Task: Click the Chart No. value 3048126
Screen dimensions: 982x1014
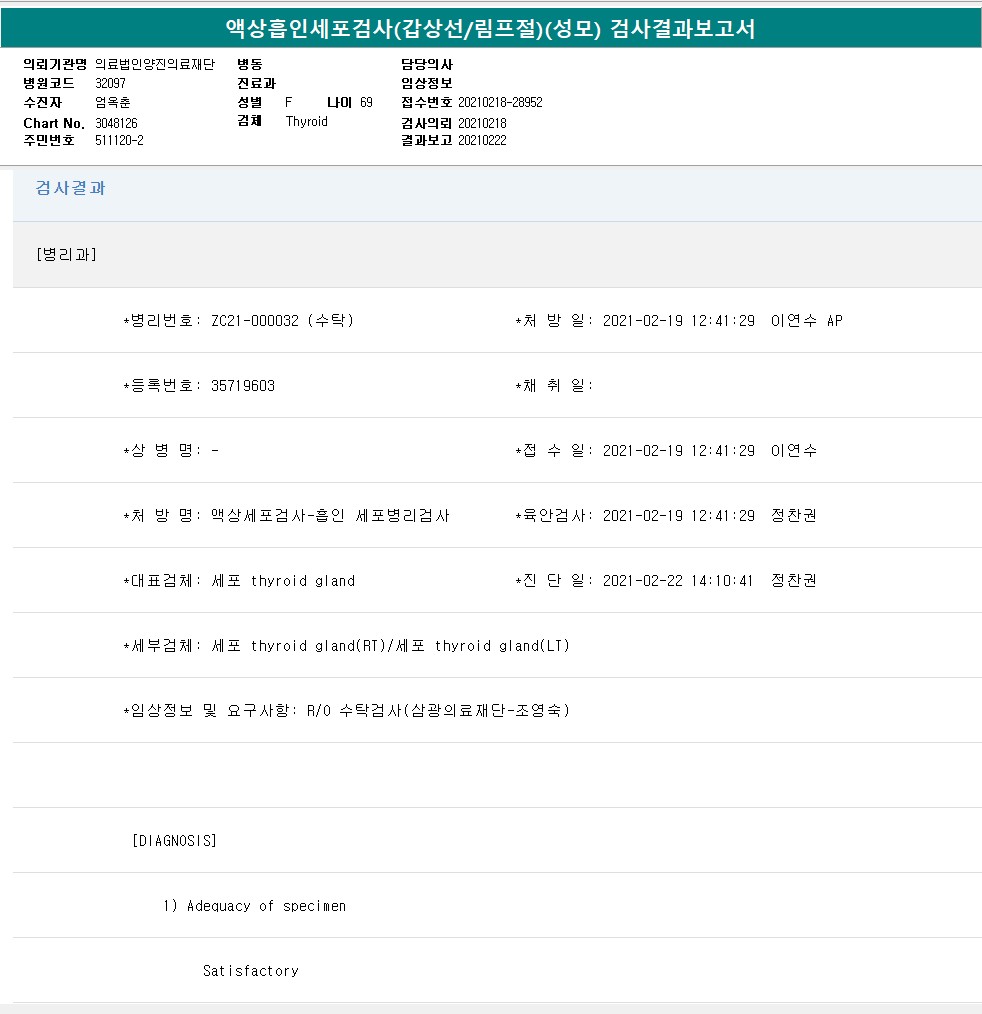Action: 116,123
